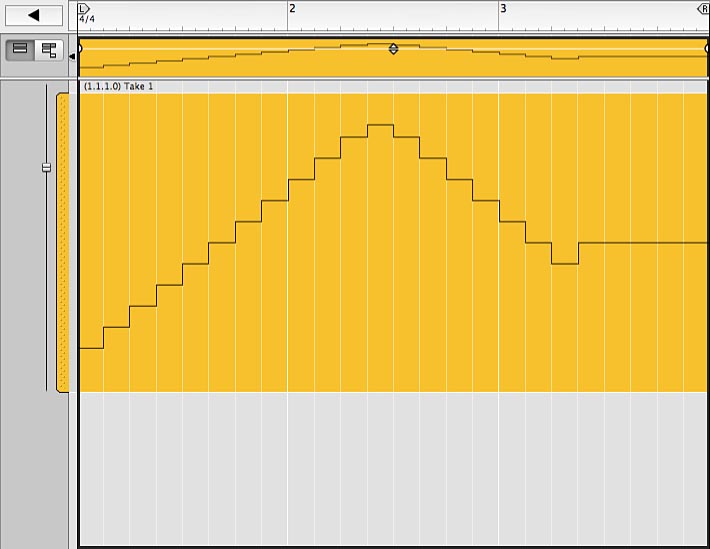Click the empty gray area below the region
The width and height of the screenshot is (710, 549).
392,468
